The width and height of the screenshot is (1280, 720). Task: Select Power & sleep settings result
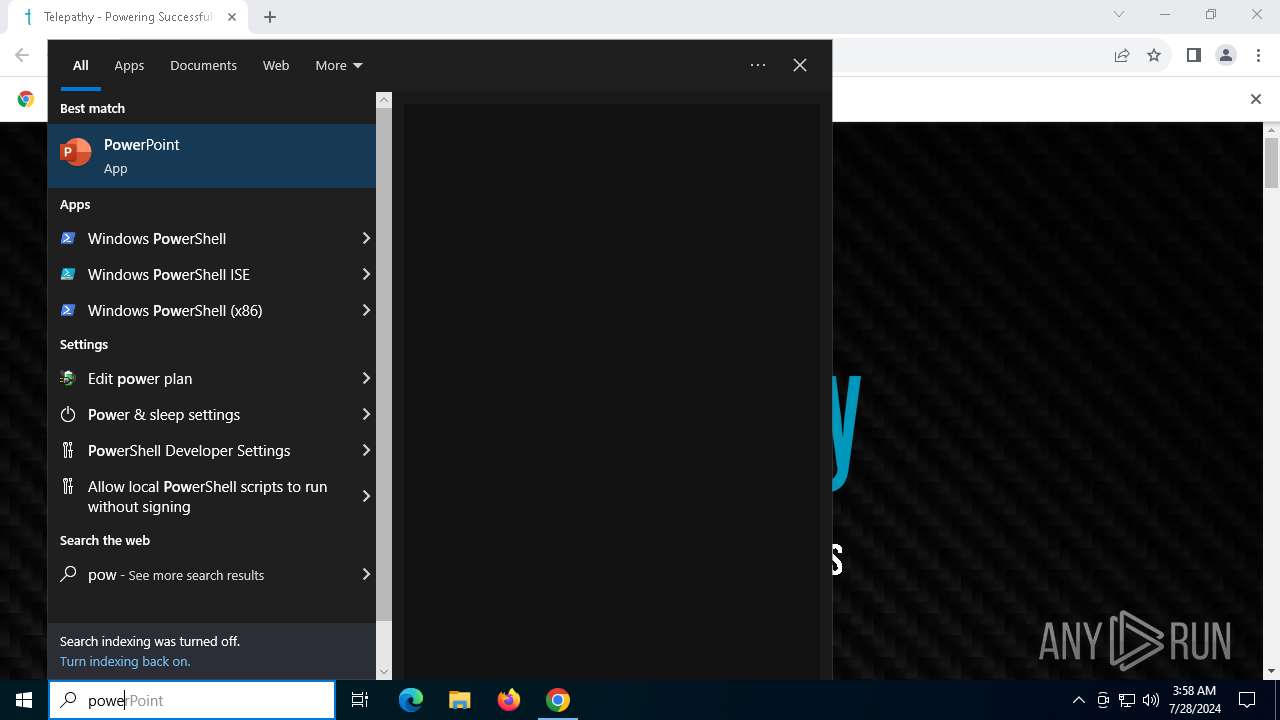click(x=211, y=414)
